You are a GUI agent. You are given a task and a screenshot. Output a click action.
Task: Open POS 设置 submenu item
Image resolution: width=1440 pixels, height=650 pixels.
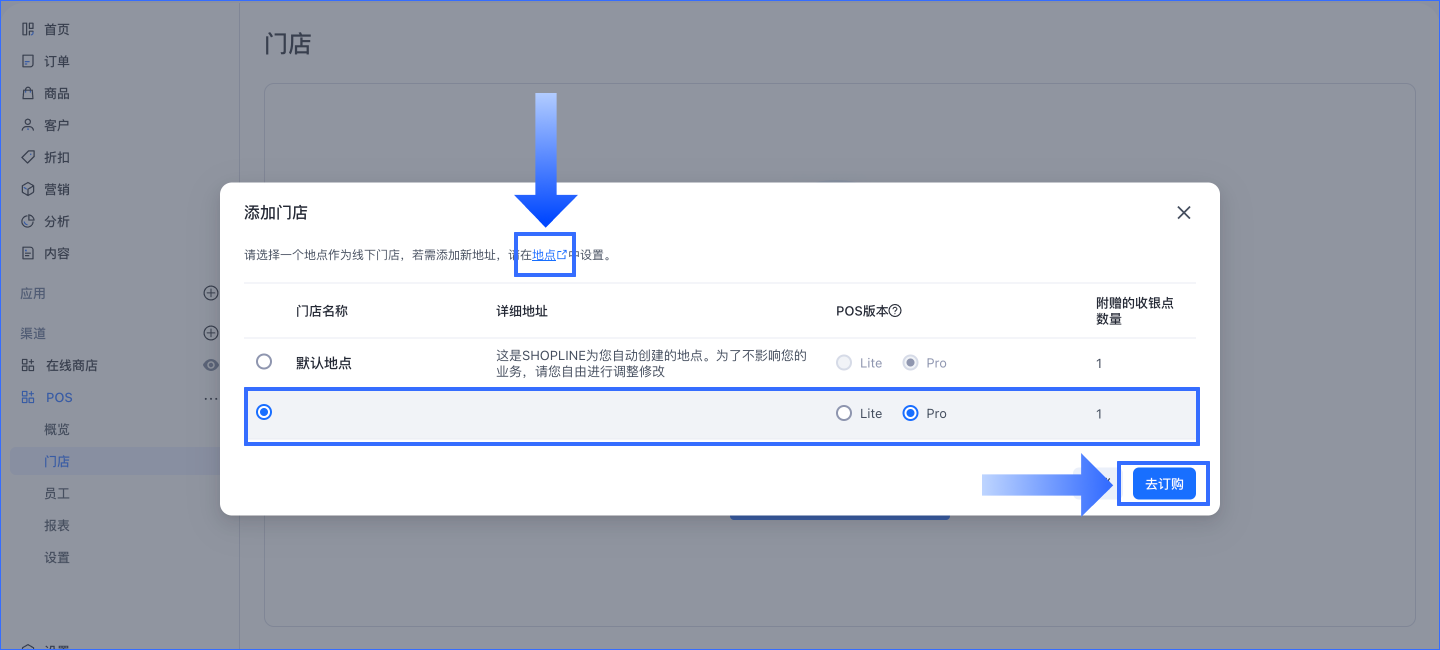coord(57,557)
